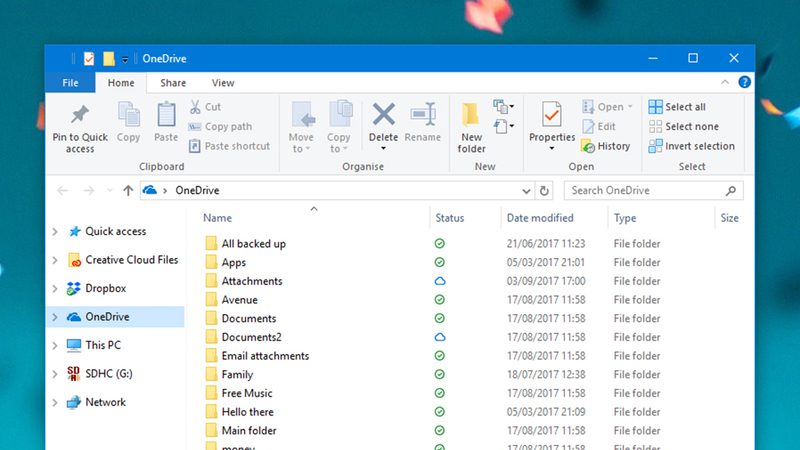Click the Delete X icon
The height and width of the screenshot is (450, 800).
[383, 114]
